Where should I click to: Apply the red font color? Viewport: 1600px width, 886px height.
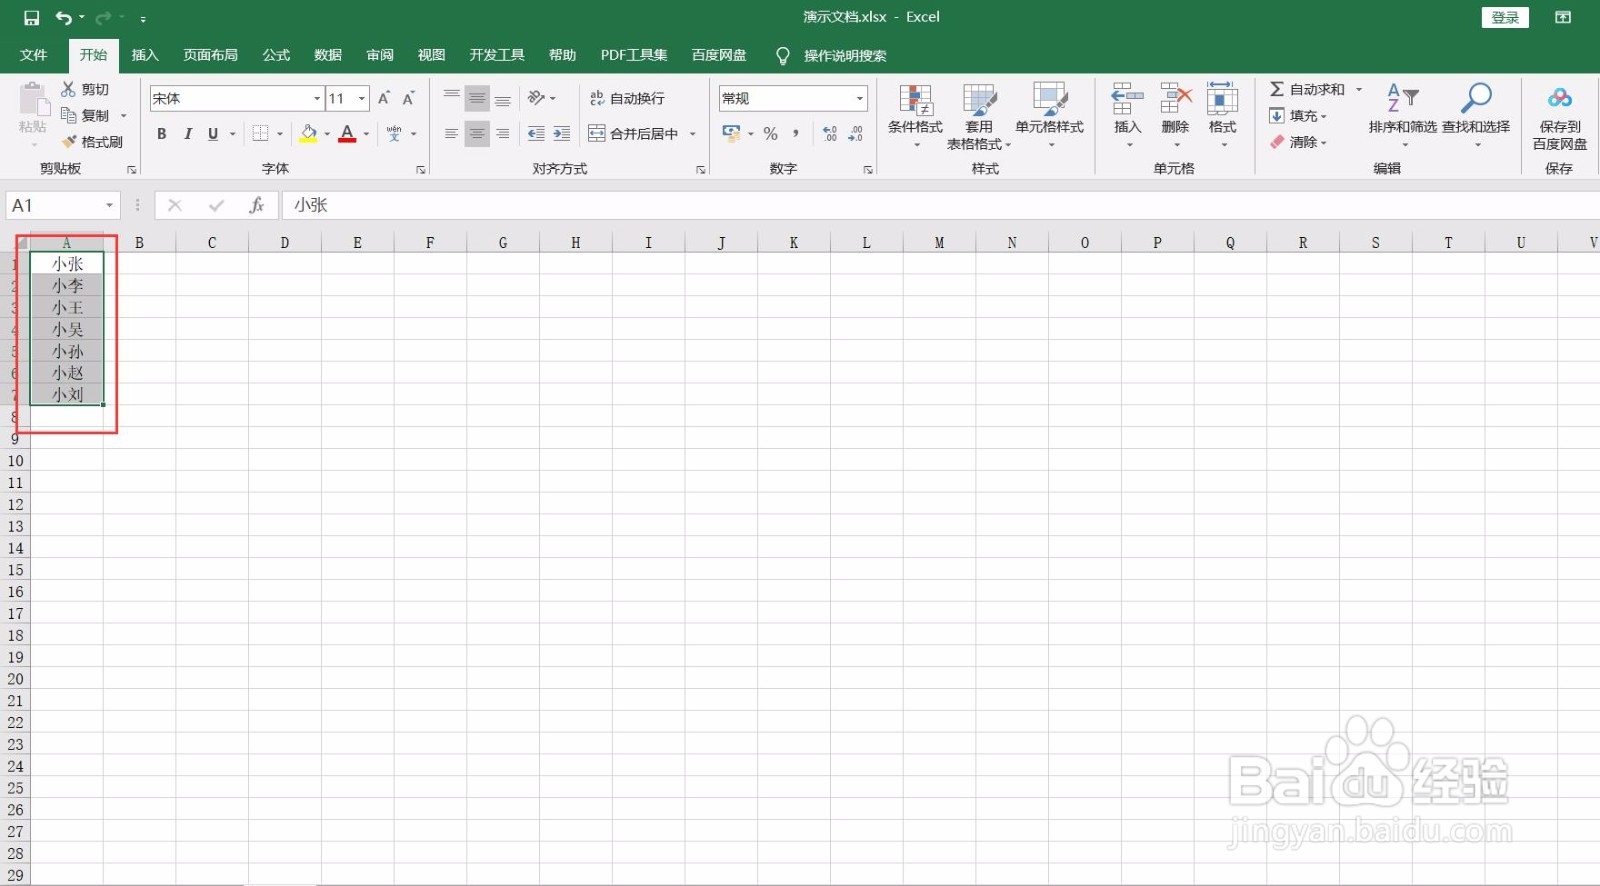(x=347, y=133)
